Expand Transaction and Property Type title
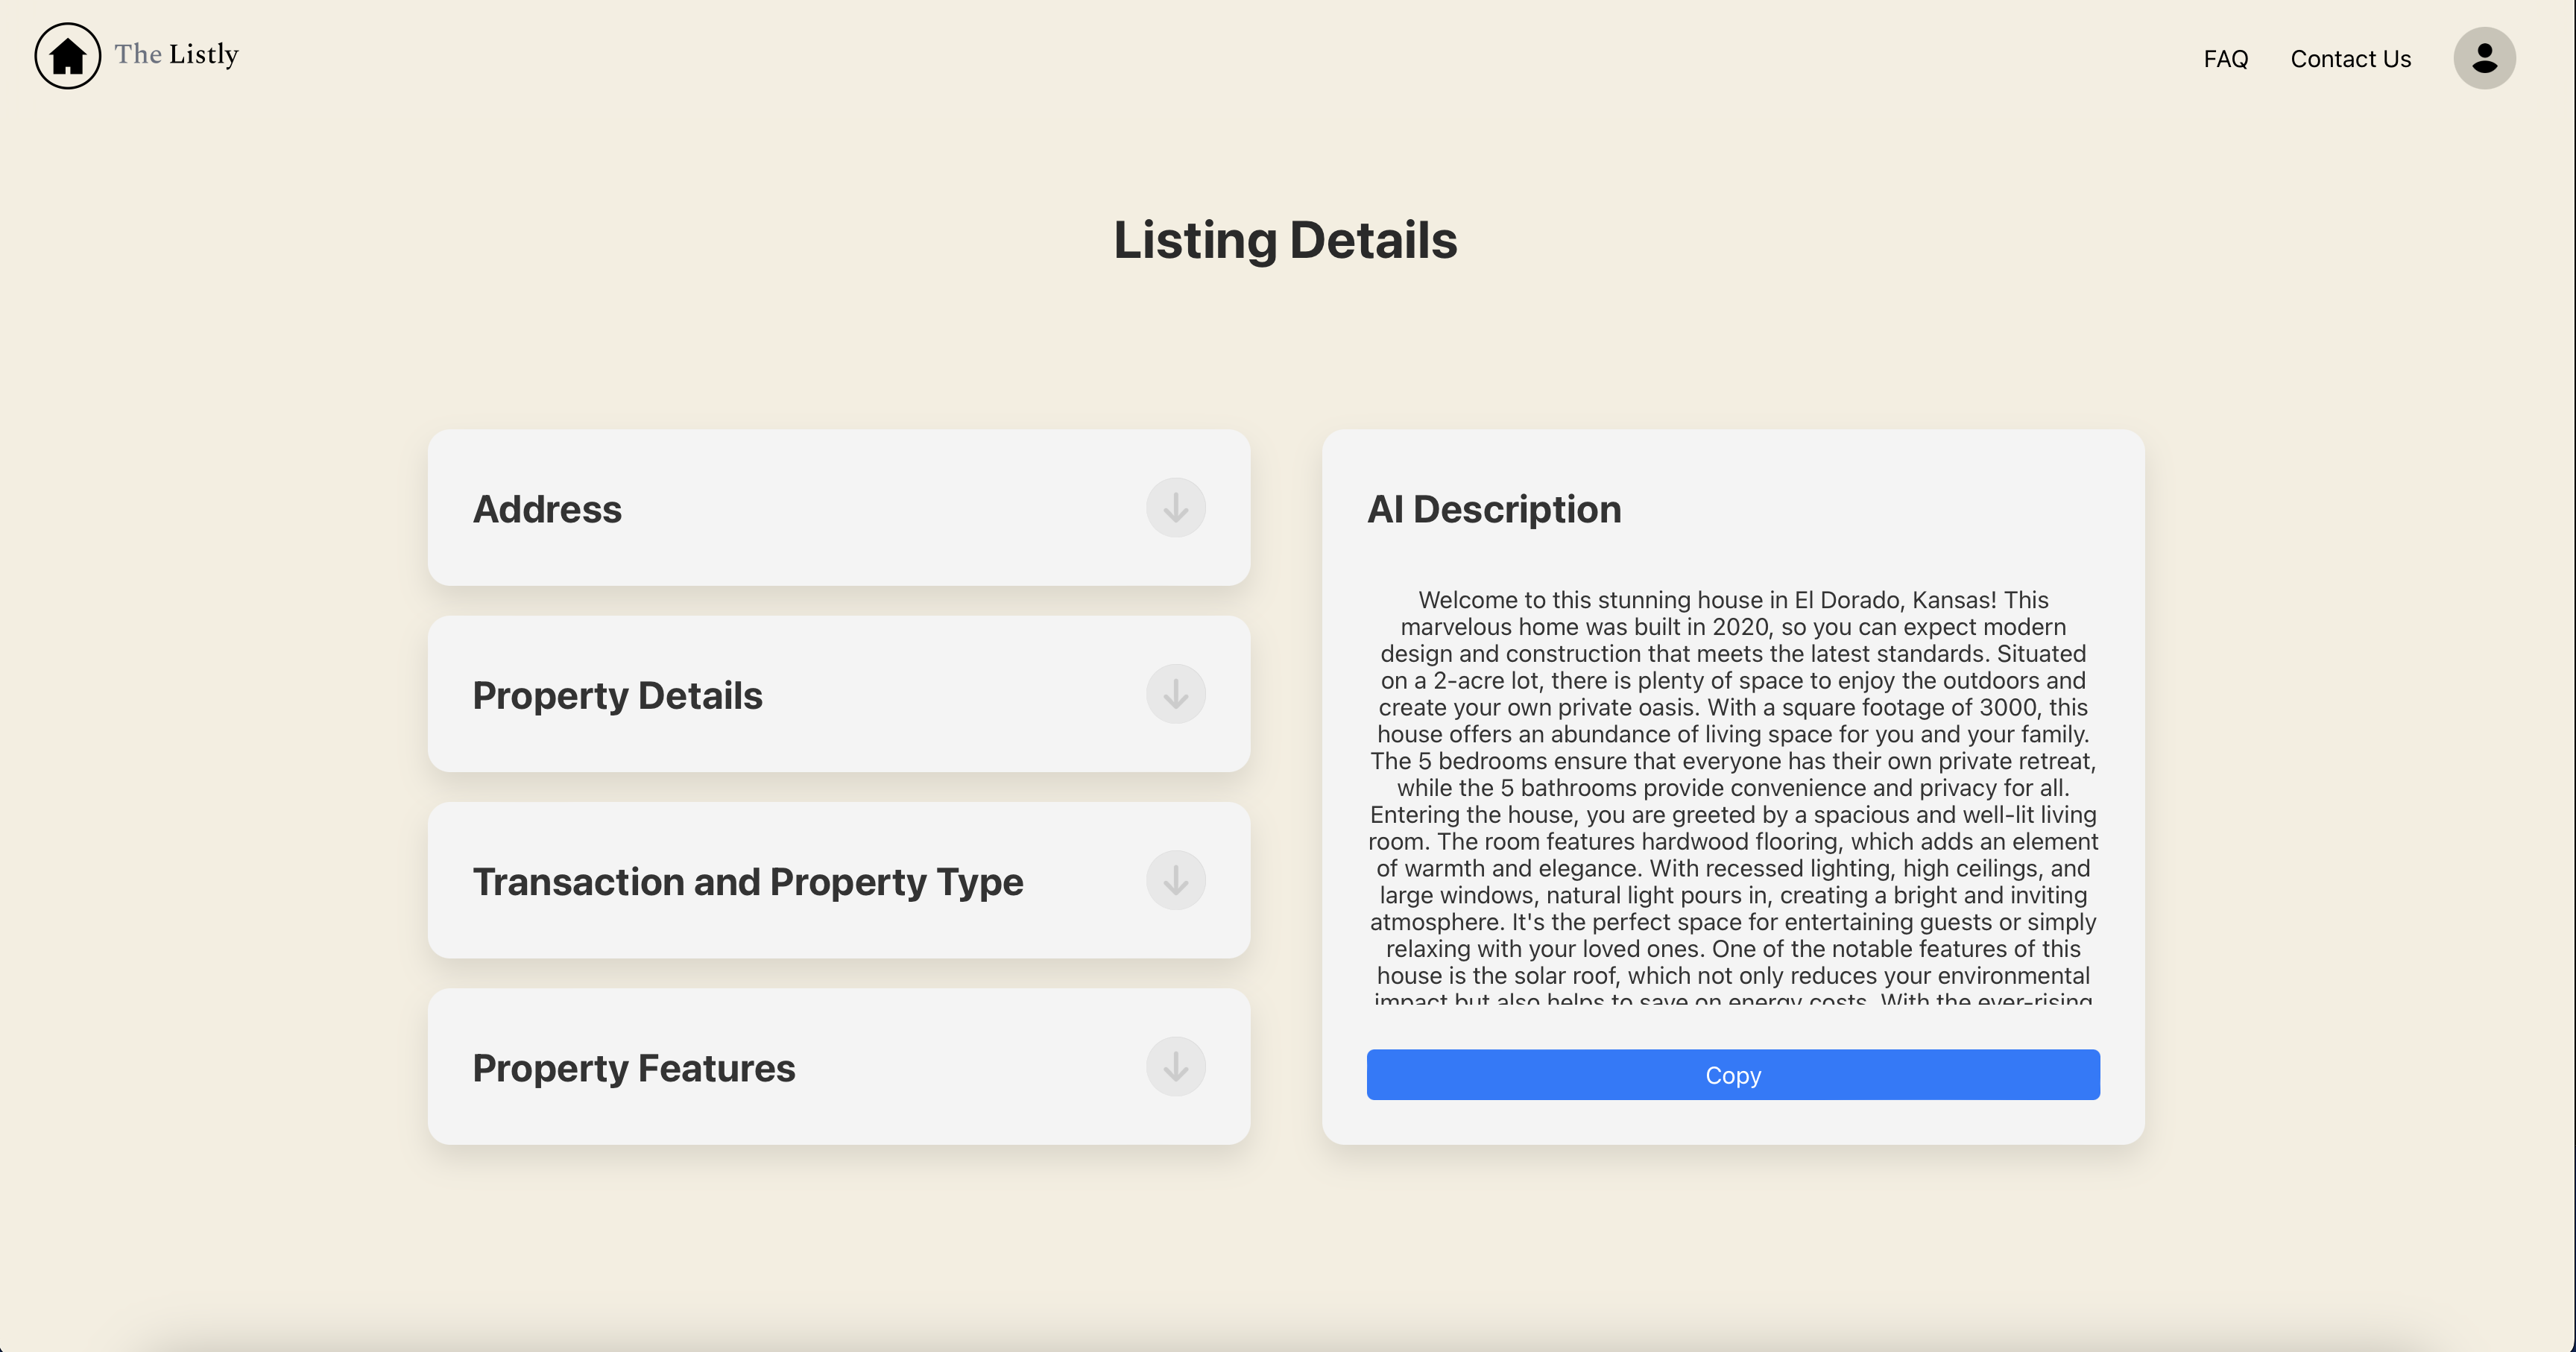Screen dimensions: 2576x1352 747,882
